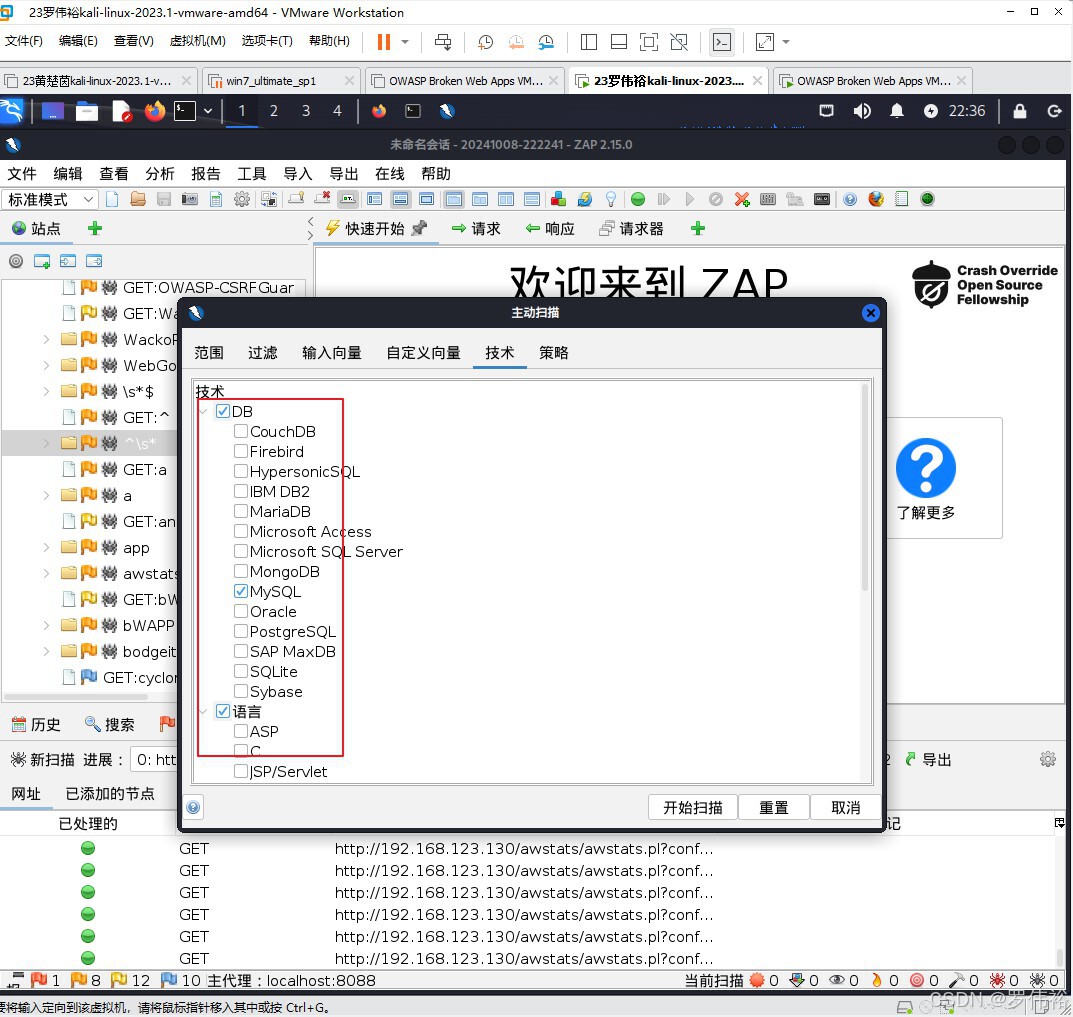Screen dimensions: 1073x1017
Task: Check the Firebird checkbox
Action: (x=241, y=451)
